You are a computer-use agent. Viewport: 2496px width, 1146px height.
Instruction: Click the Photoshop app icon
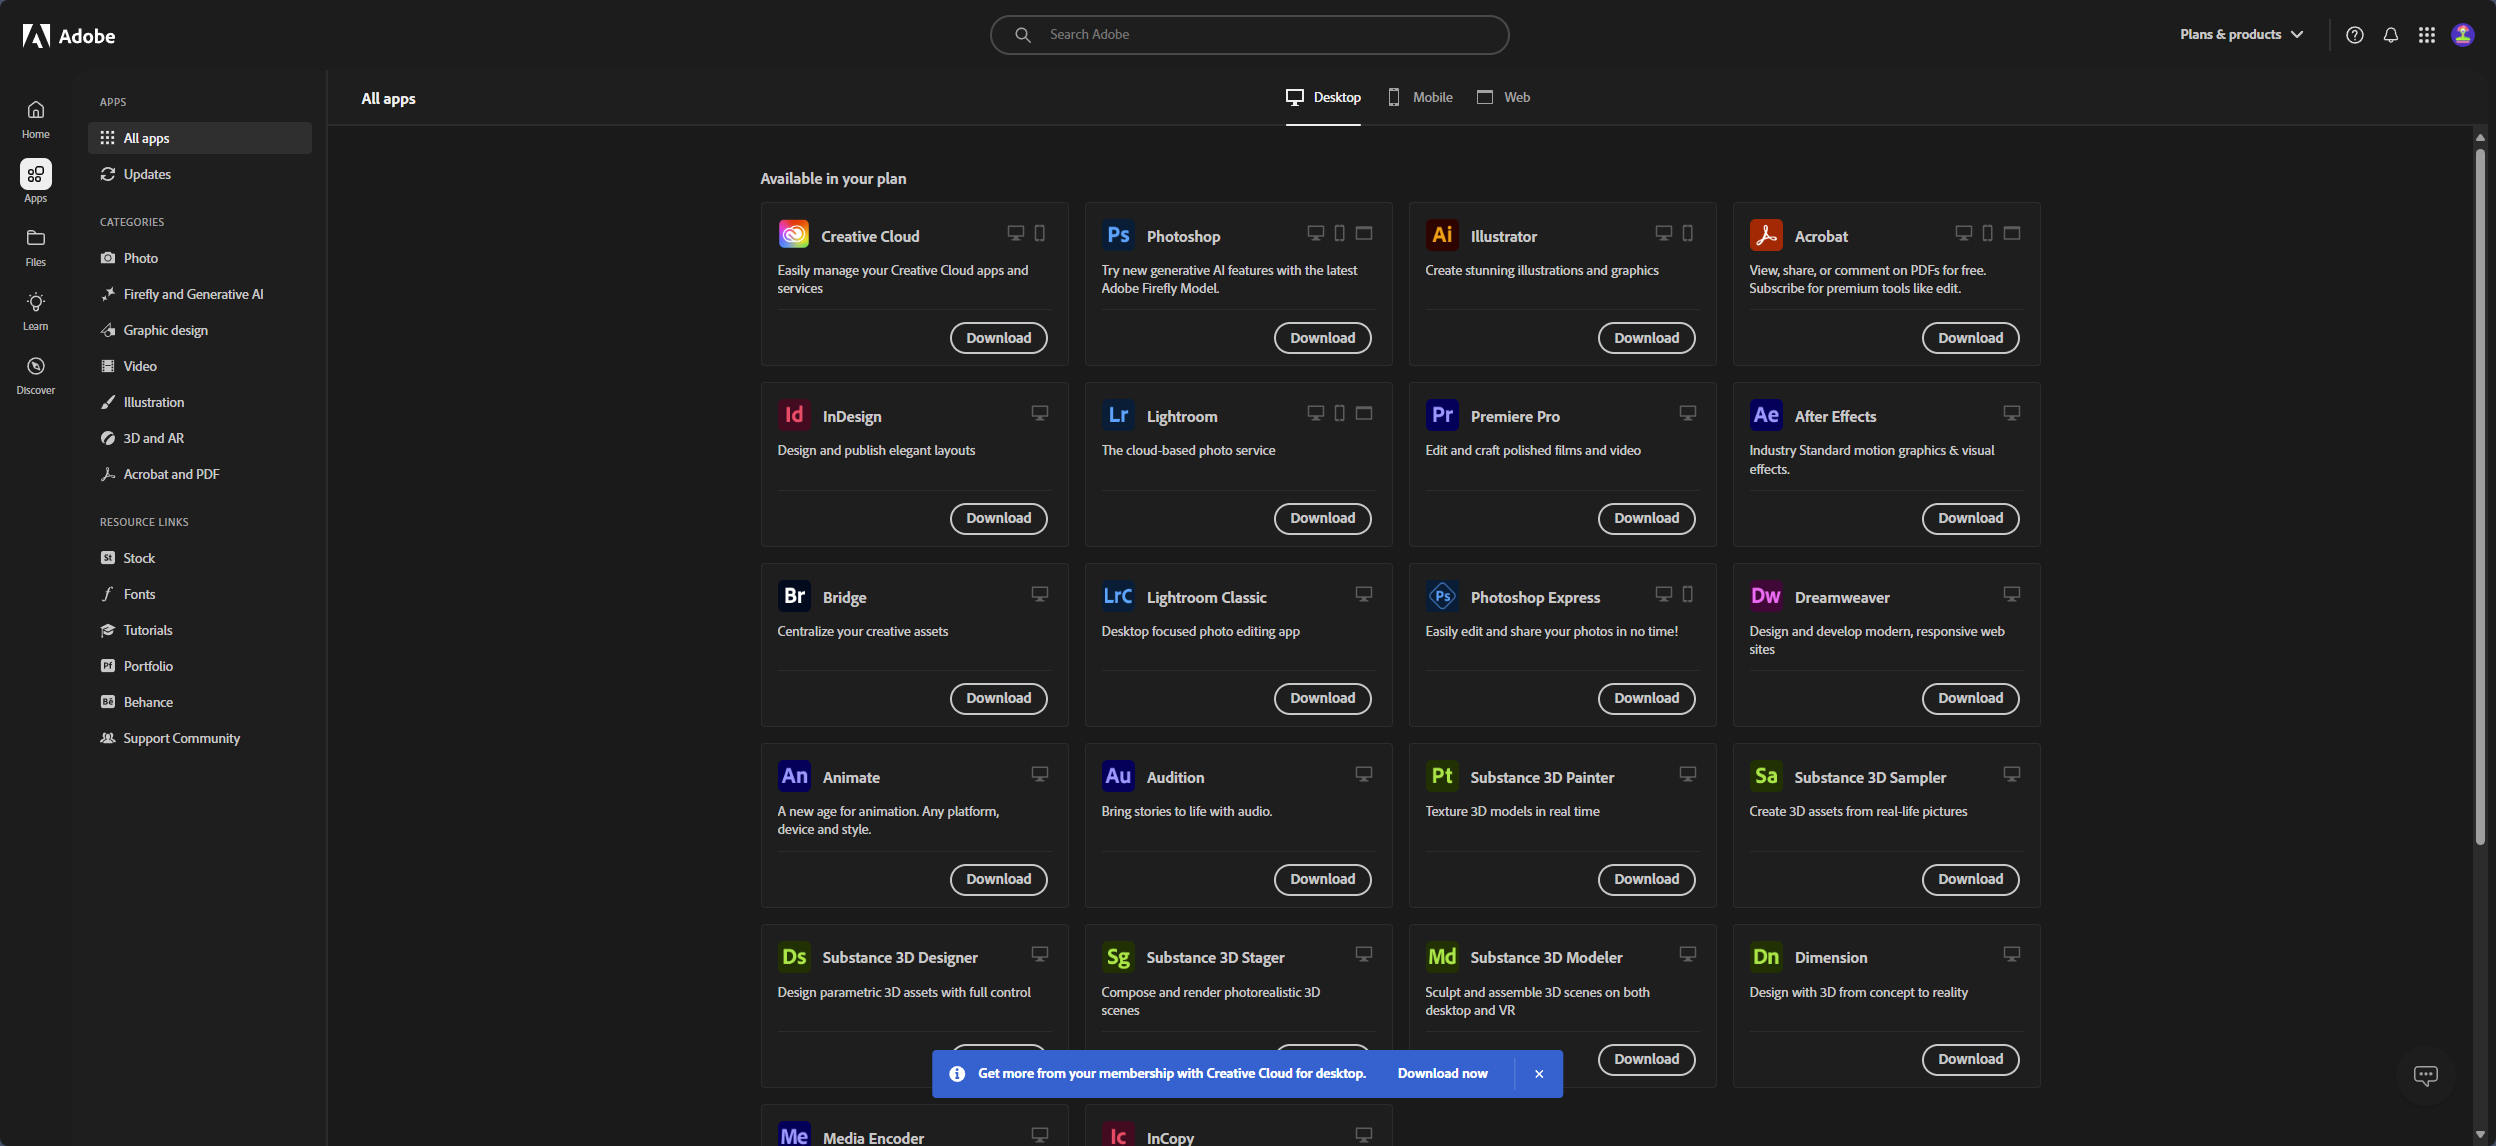(x=1118, y=235)
